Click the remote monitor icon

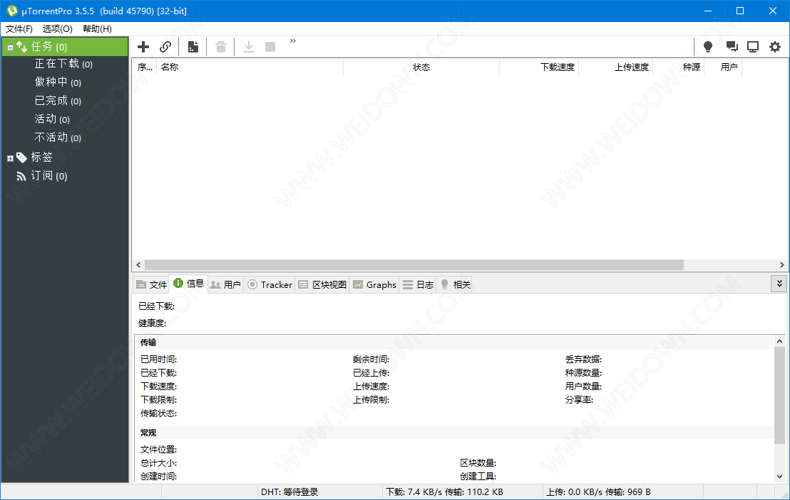(753, 47)
